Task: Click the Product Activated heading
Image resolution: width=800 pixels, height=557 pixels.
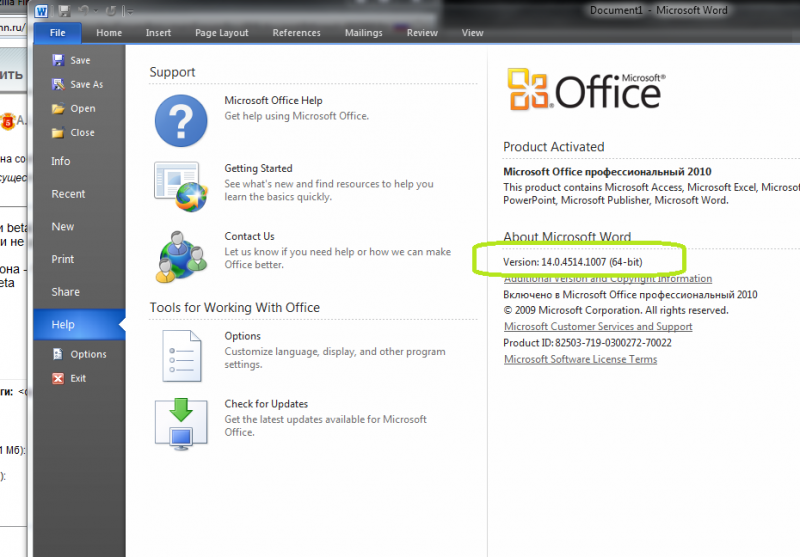Action: click(554, 147)
